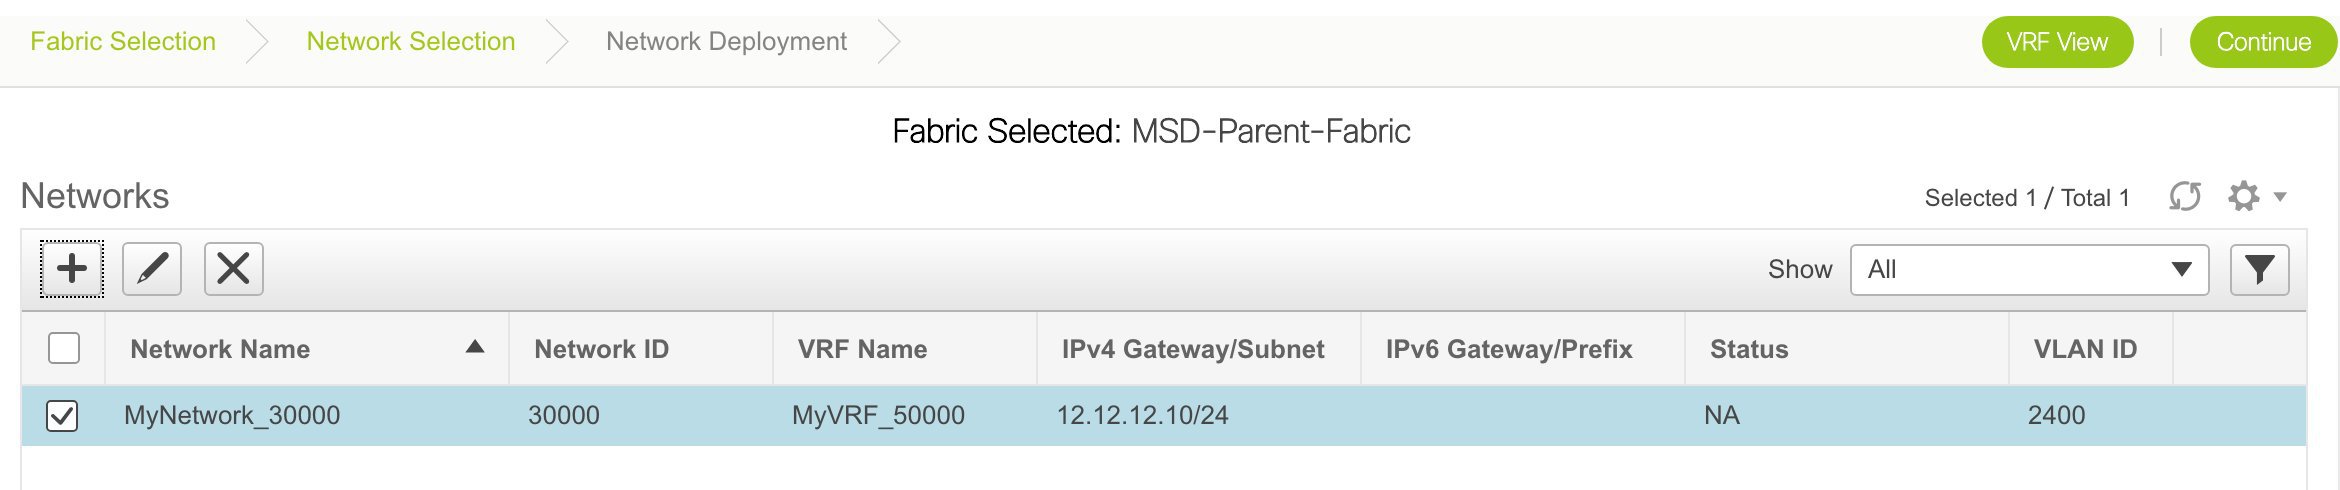
Task: Click the Show dropdown arrow
Action: (x=2182, y=269)
